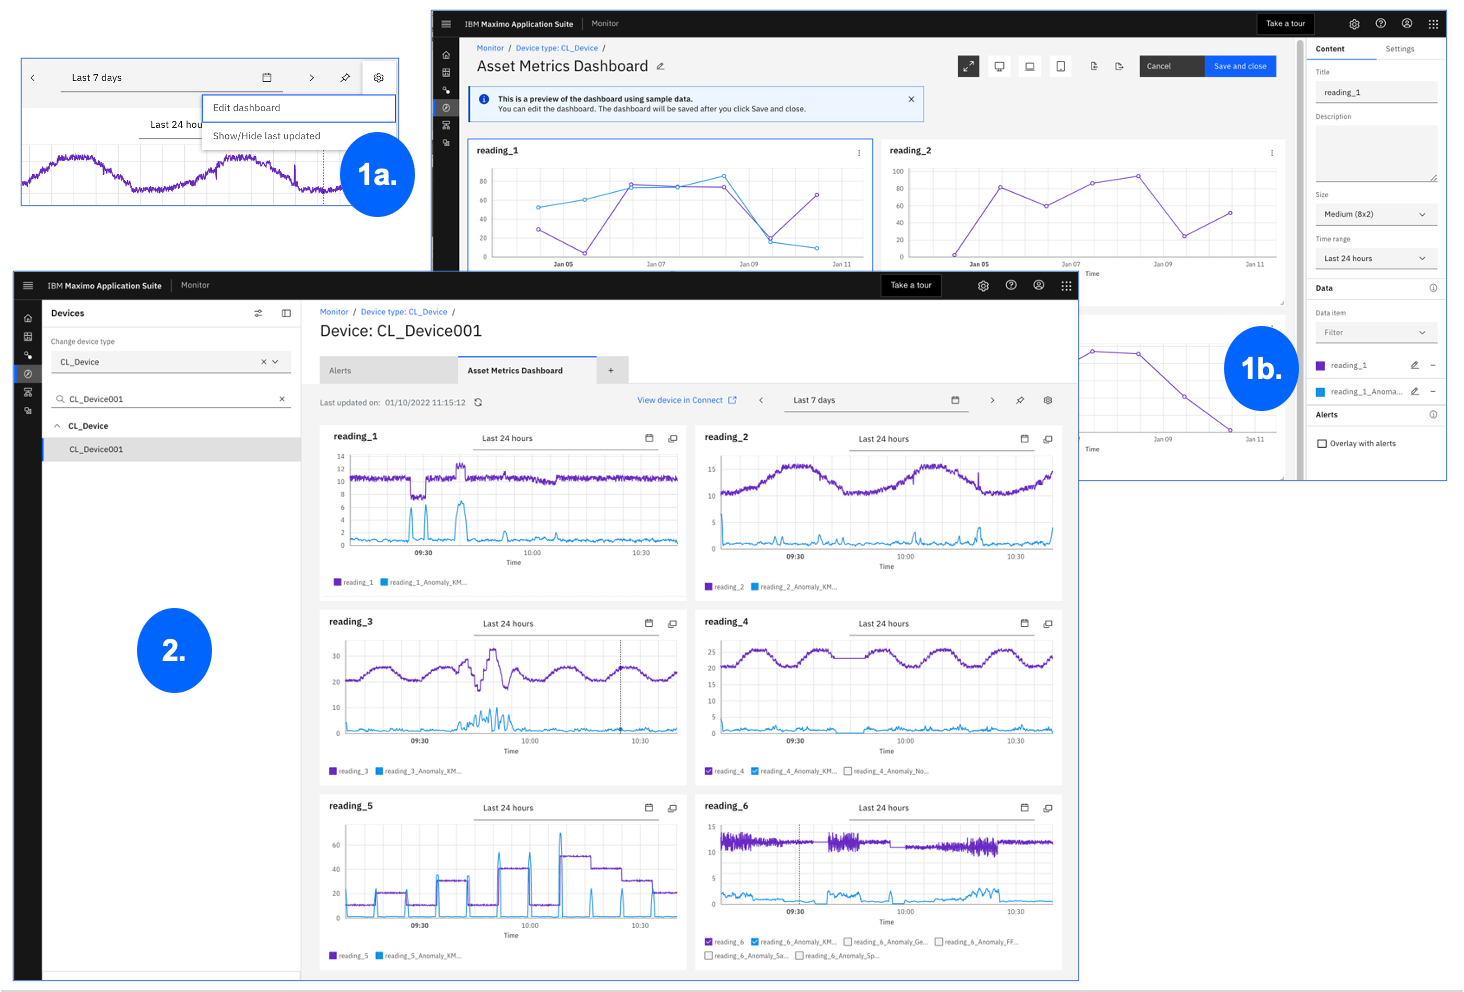The width and height of the screenshot is (1464, 992).
Task: Click reading_1 purple color swatch in Data
Action: 1321,366
